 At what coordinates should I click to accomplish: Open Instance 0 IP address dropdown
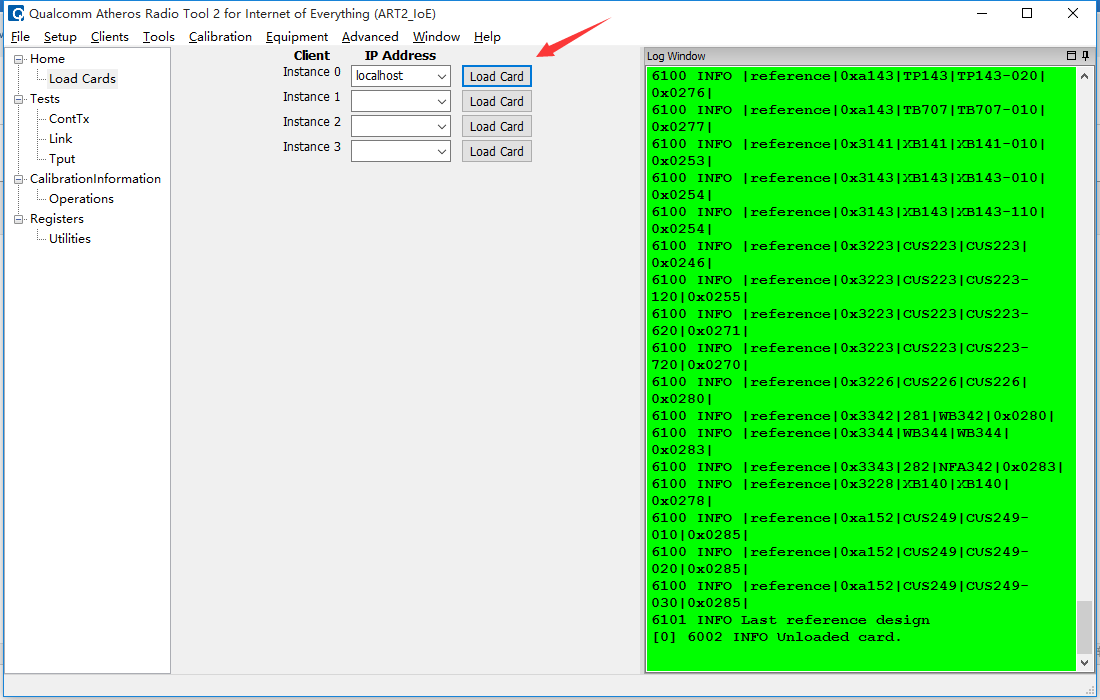441,76
